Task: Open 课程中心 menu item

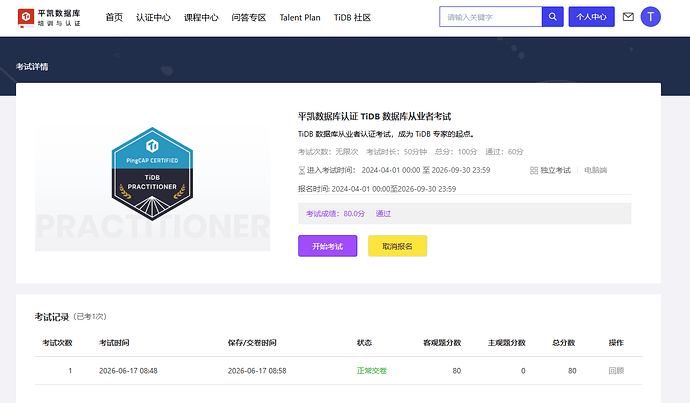Action: coord(201,18)
